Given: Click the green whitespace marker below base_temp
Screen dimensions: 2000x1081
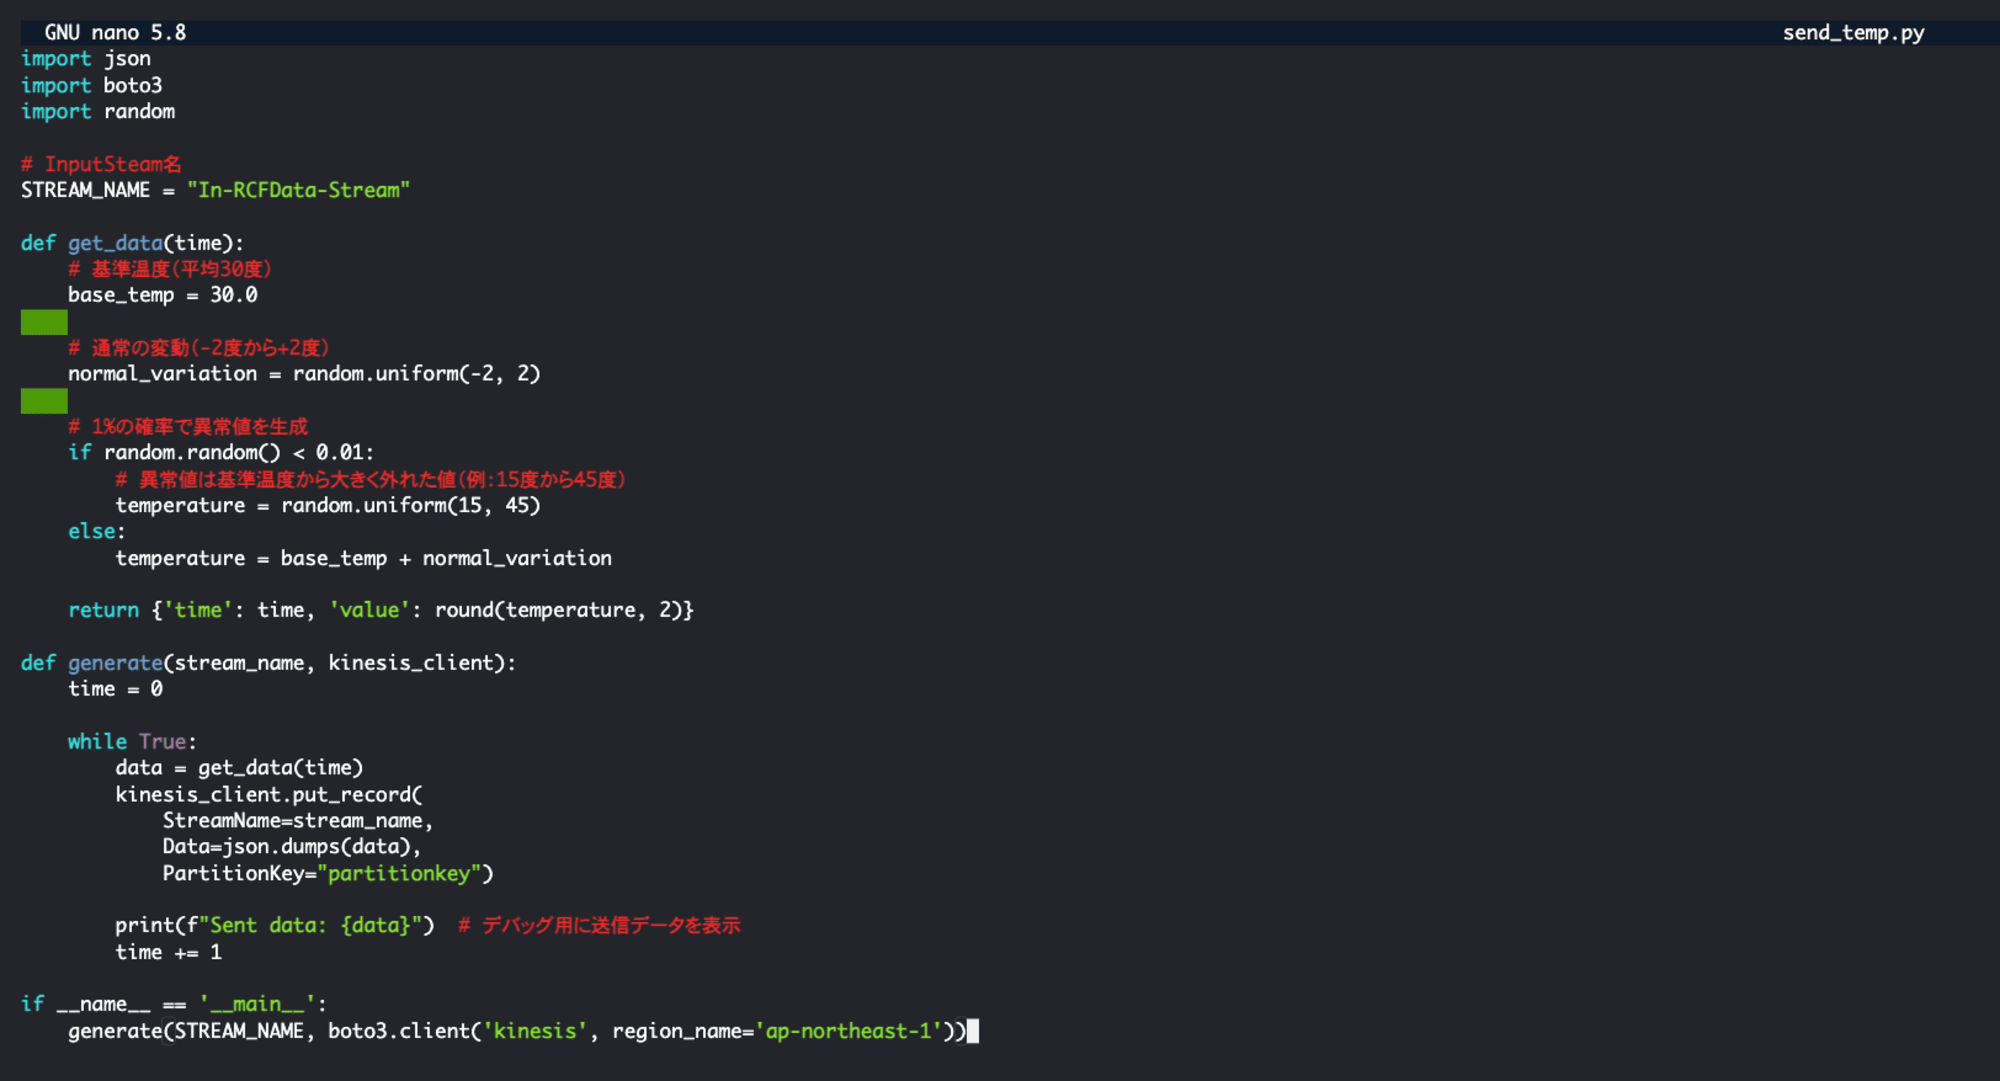Looking at the screenshot, I should (x=44, y=322).
